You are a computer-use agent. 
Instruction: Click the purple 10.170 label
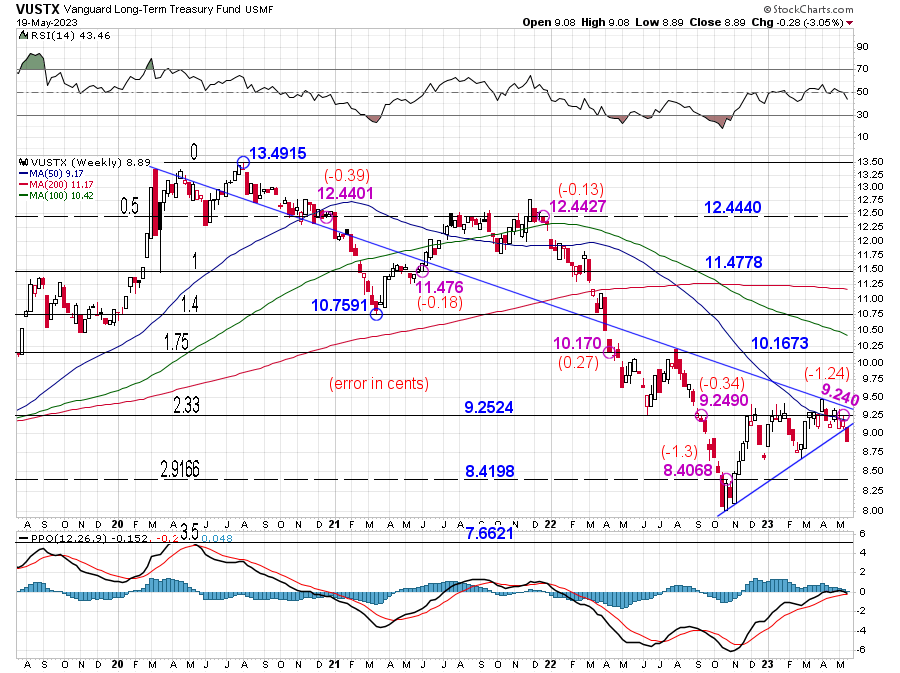(577, 343)
